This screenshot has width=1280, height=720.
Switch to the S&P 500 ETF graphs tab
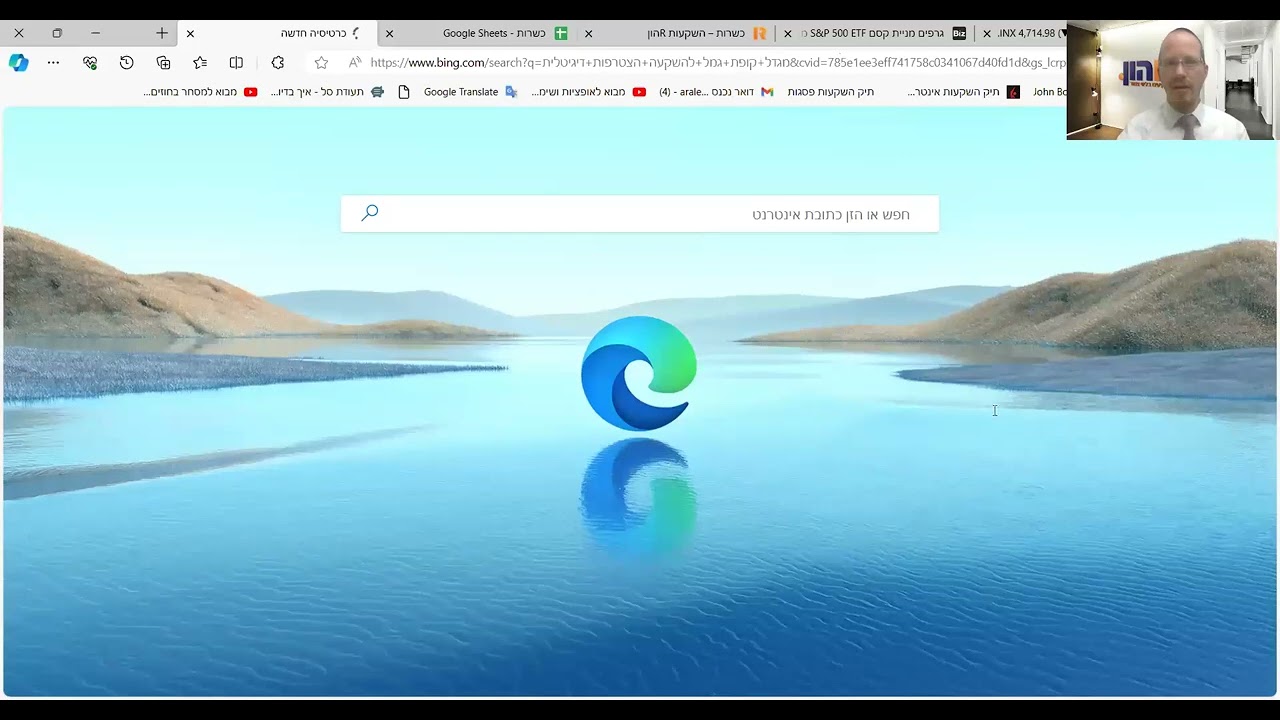tap(876, 33)
